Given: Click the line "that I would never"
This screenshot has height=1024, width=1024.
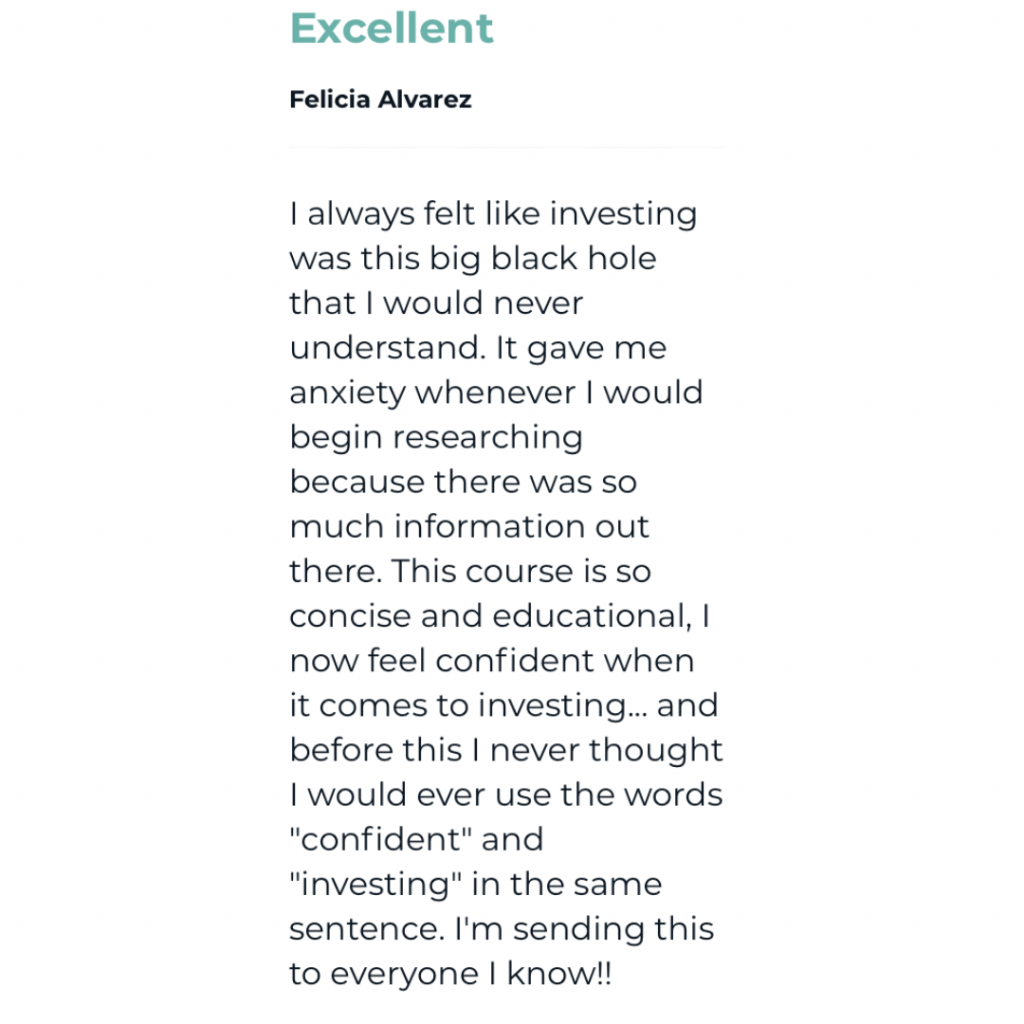Looking at the screenshot, I should 436,303.
